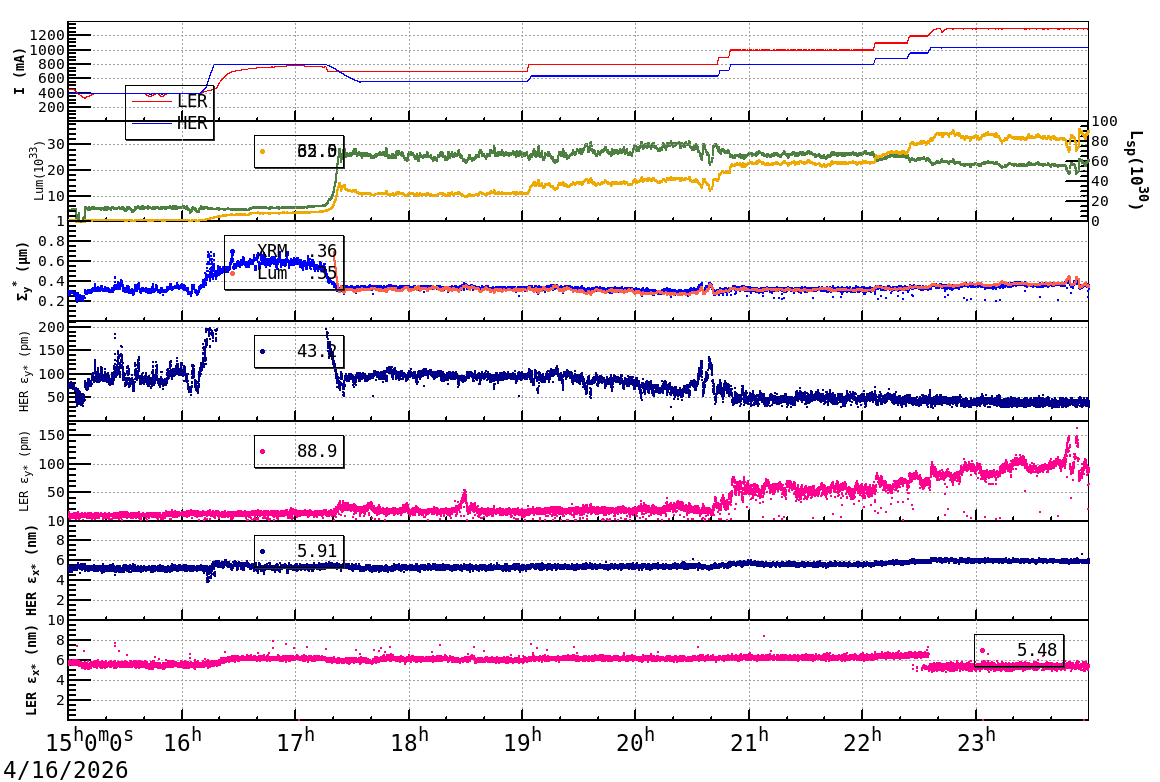Click the 16h time tick label

pyautogui.click(x=183, y=741)
